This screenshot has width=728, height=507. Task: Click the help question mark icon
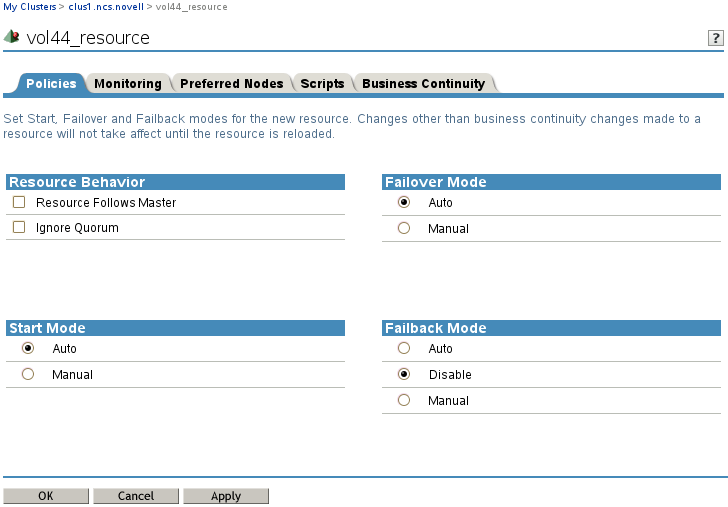[715, 38]
